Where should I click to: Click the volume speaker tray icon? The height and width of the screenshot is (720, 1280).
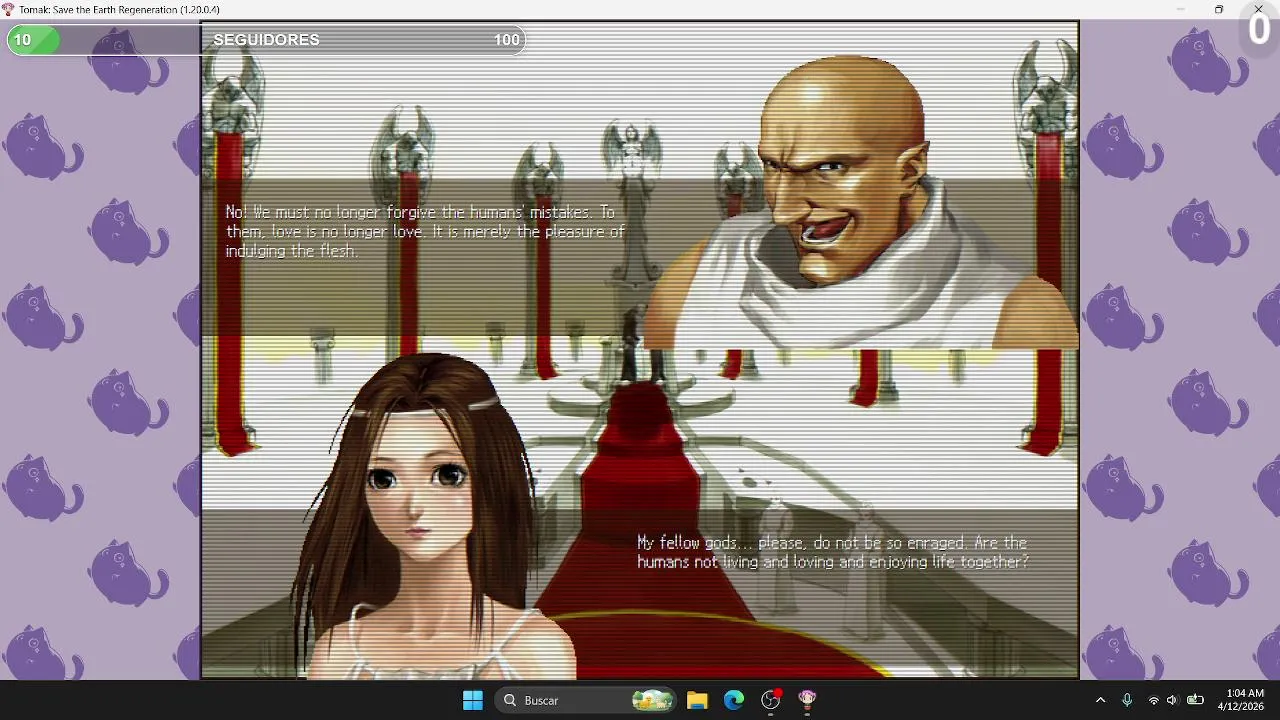pyautogui.click(x=1173, y=700)
